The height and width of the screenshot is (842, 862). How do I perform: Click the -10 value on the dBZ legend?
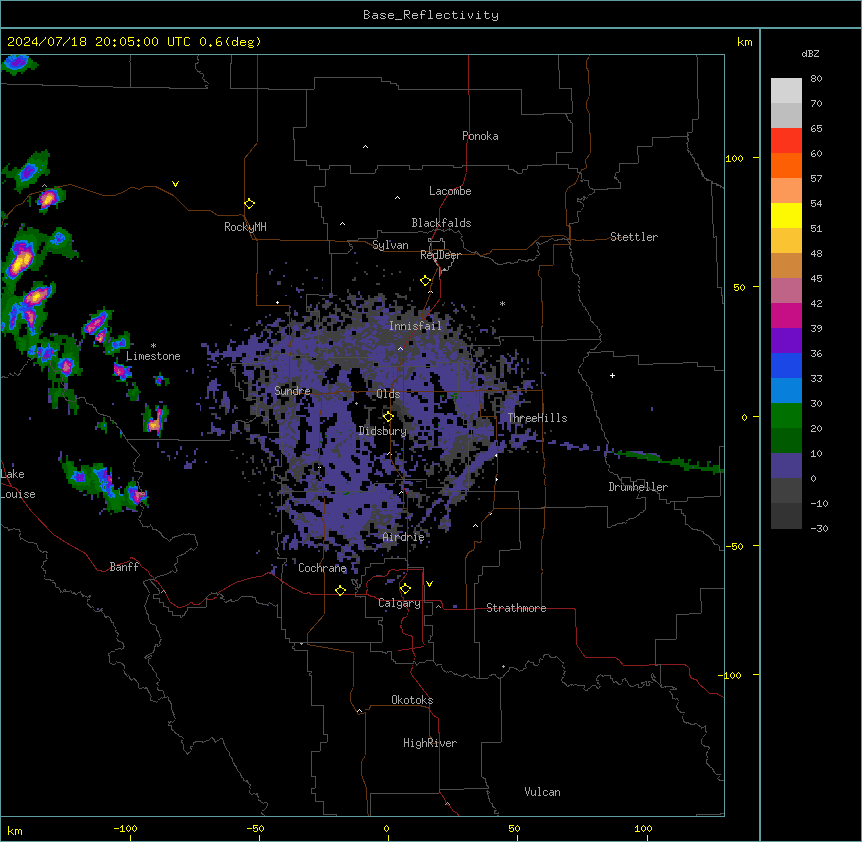(x=819, y=503)
